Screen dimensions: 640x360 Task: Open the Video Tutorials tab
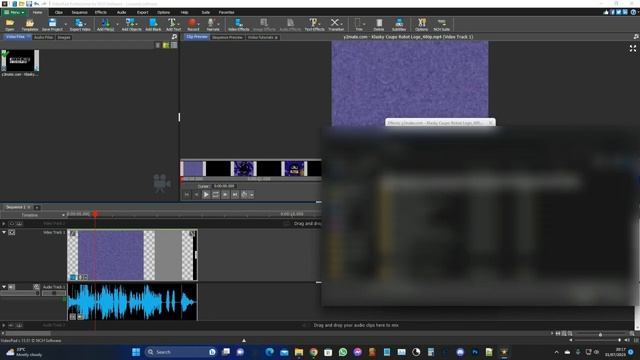click(x=262, y=37)
